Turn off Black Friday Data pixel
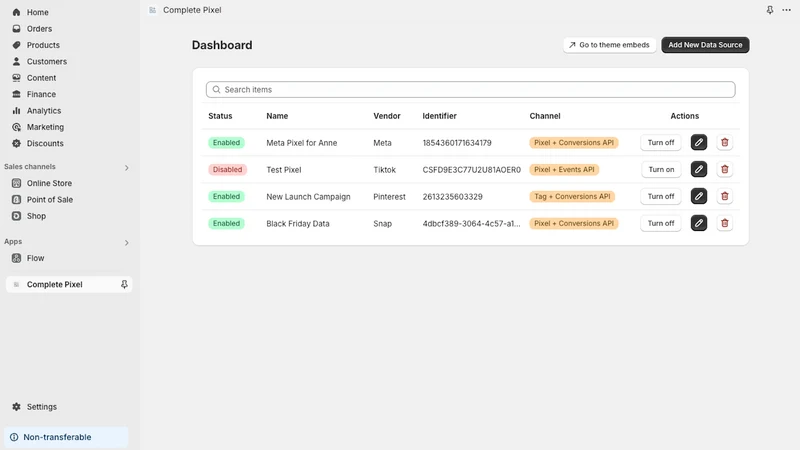 click(x=661, y=223)
